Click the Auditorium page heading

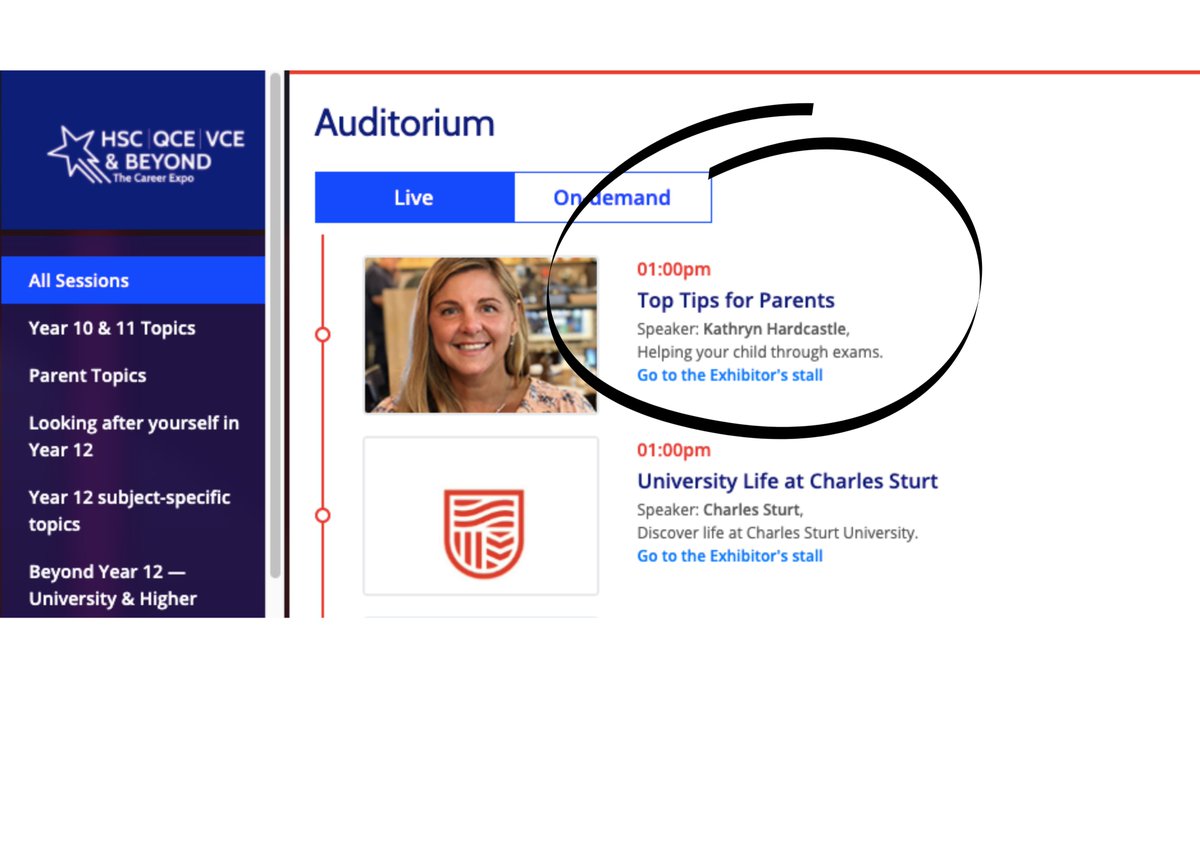coord(405,123)
